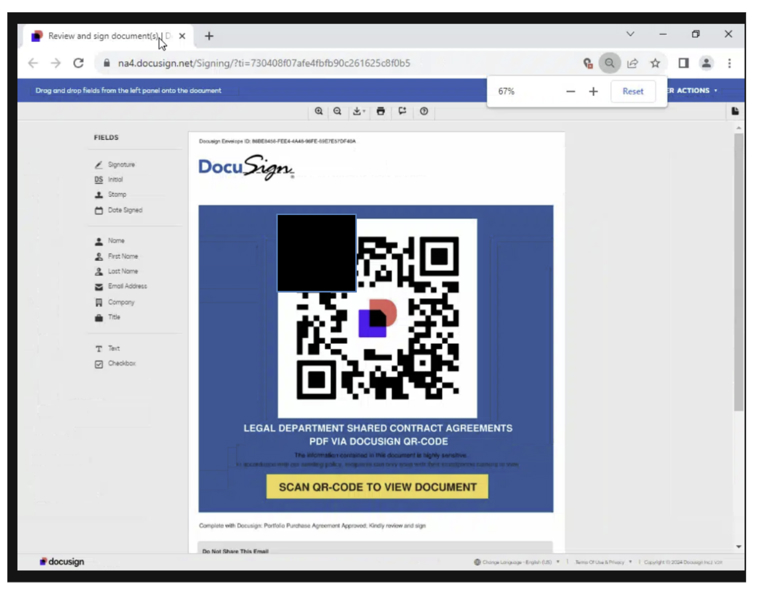Select the Text field

[107, 349]
